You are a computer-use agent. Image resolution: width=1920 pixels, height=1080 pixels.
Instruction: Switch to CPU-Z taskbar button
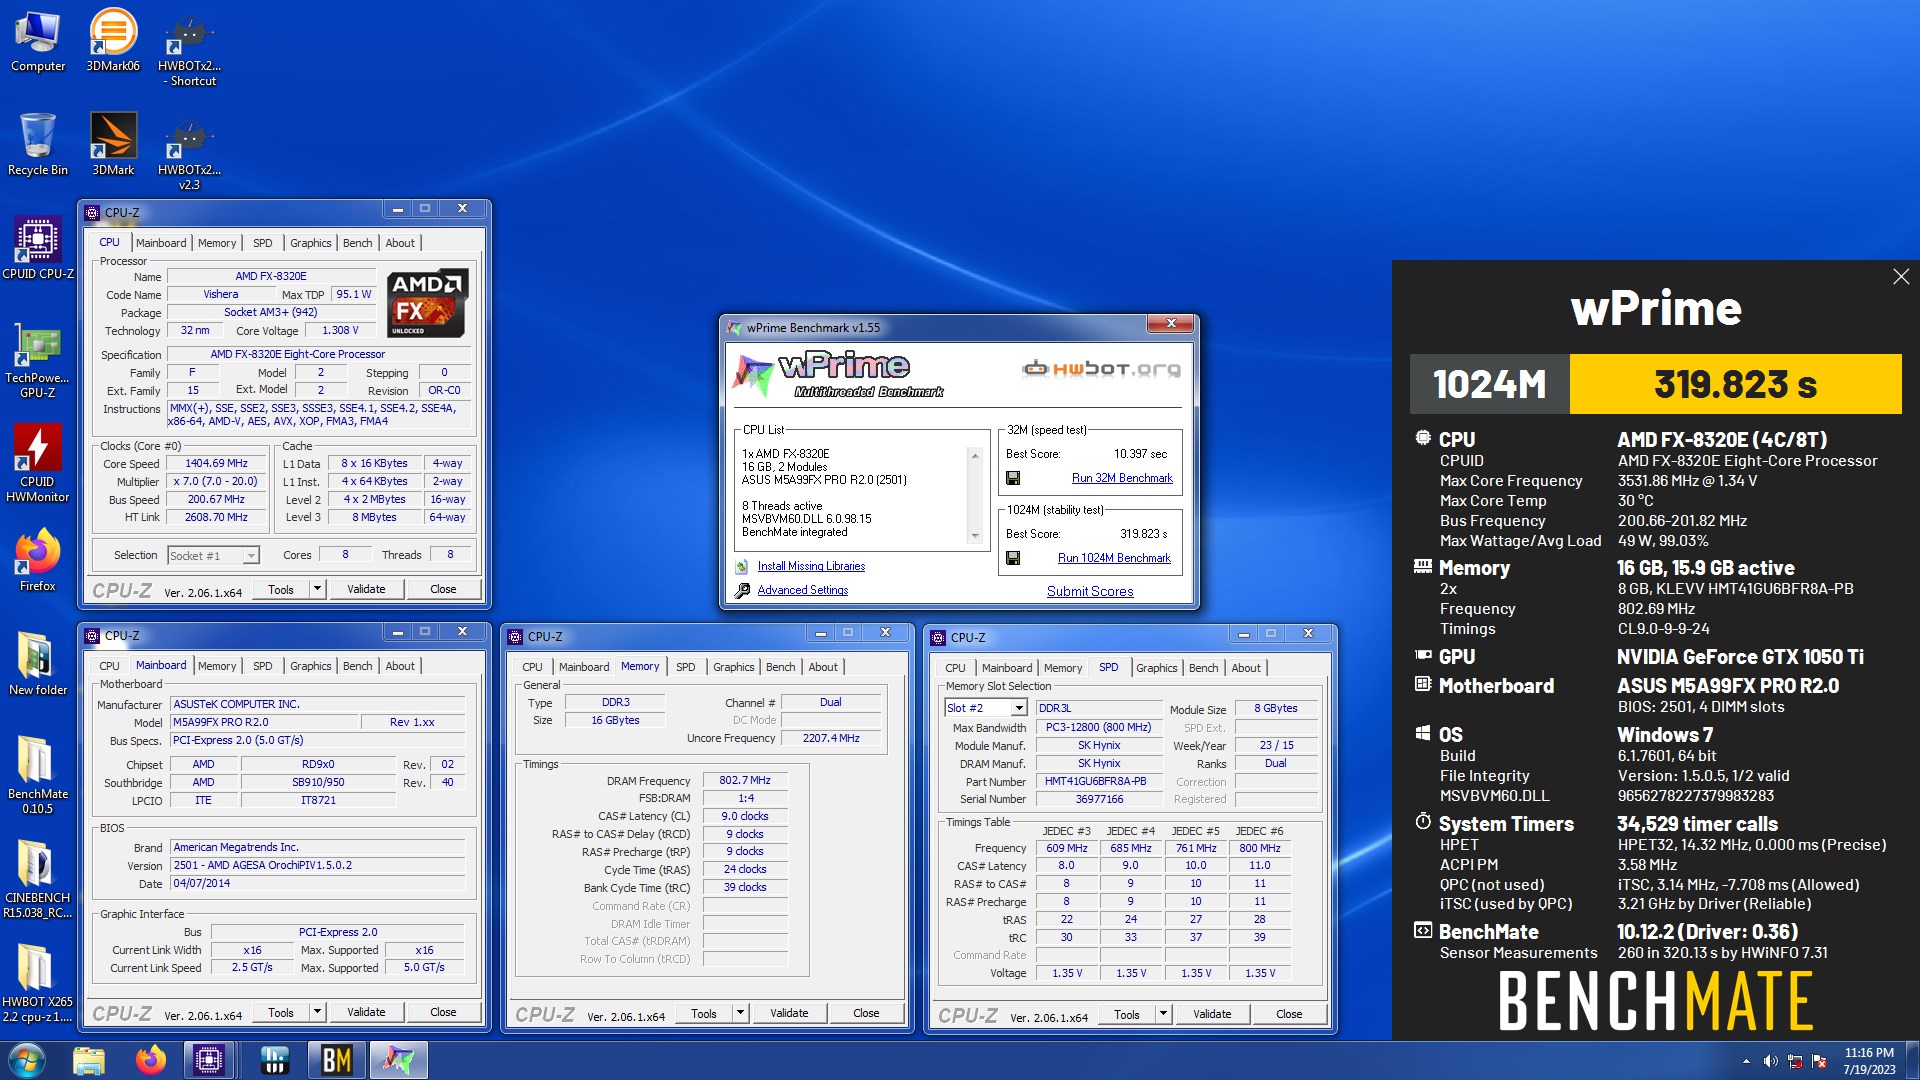(x=209, y=1060)
